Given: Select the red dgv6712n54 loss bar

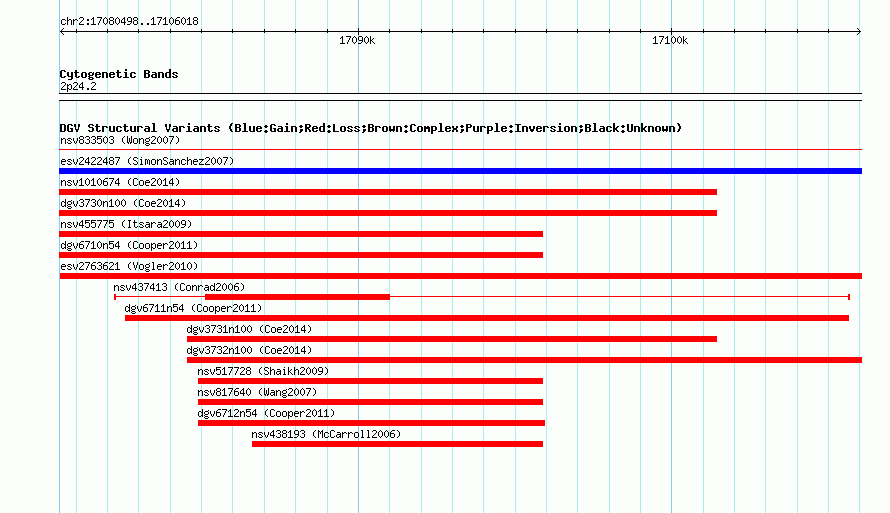Looking at the screenshot, I should (371, 423).
